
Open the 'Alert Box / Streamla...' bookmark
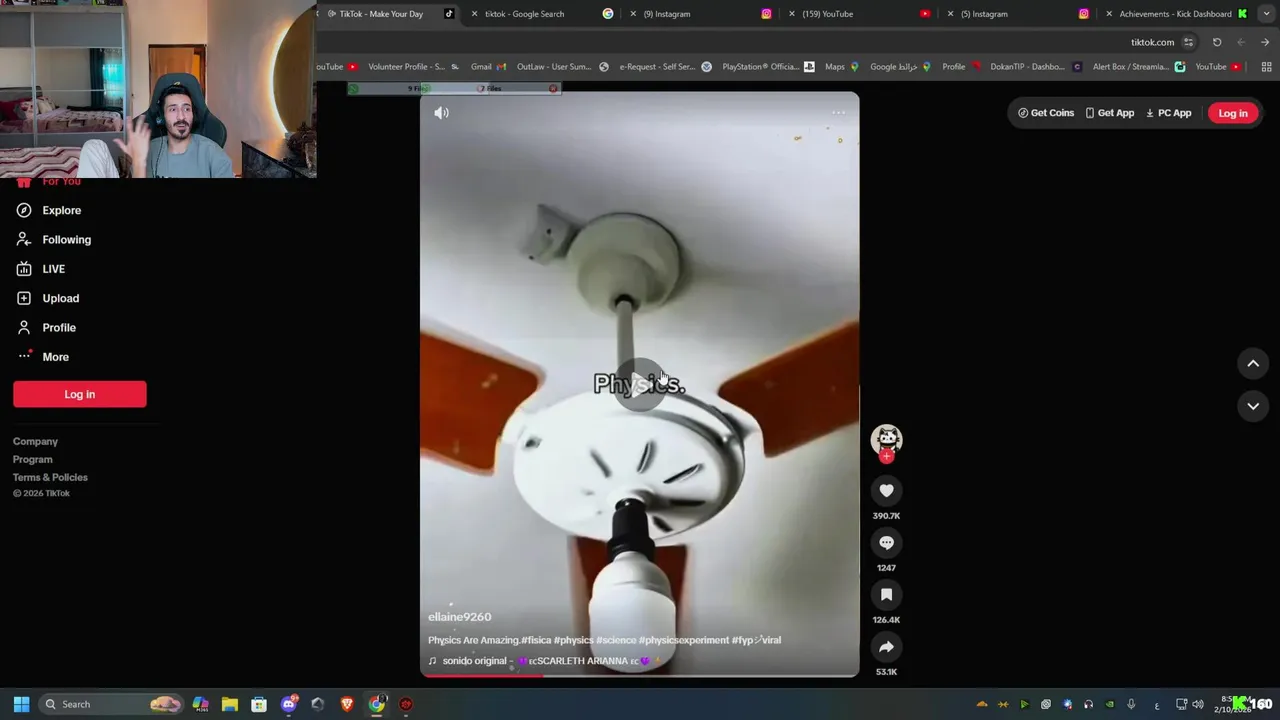pyautogui.click(x=1139, y=67)
